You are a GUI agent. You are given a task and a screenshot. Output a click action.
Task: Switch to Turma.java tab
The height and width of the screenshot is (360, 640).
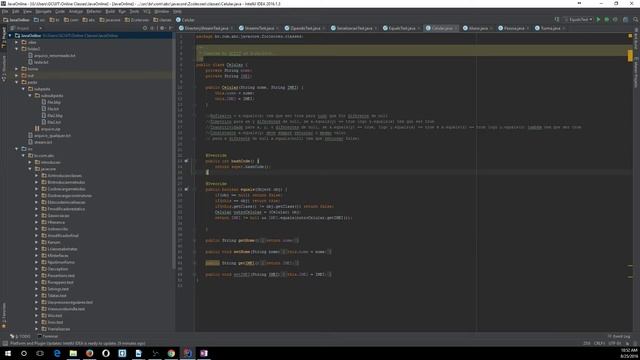tap(550, 28)
